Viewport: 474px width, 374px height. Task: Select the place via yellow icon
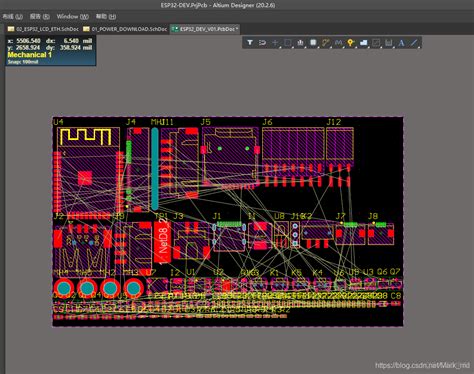(x=350, y=43)
